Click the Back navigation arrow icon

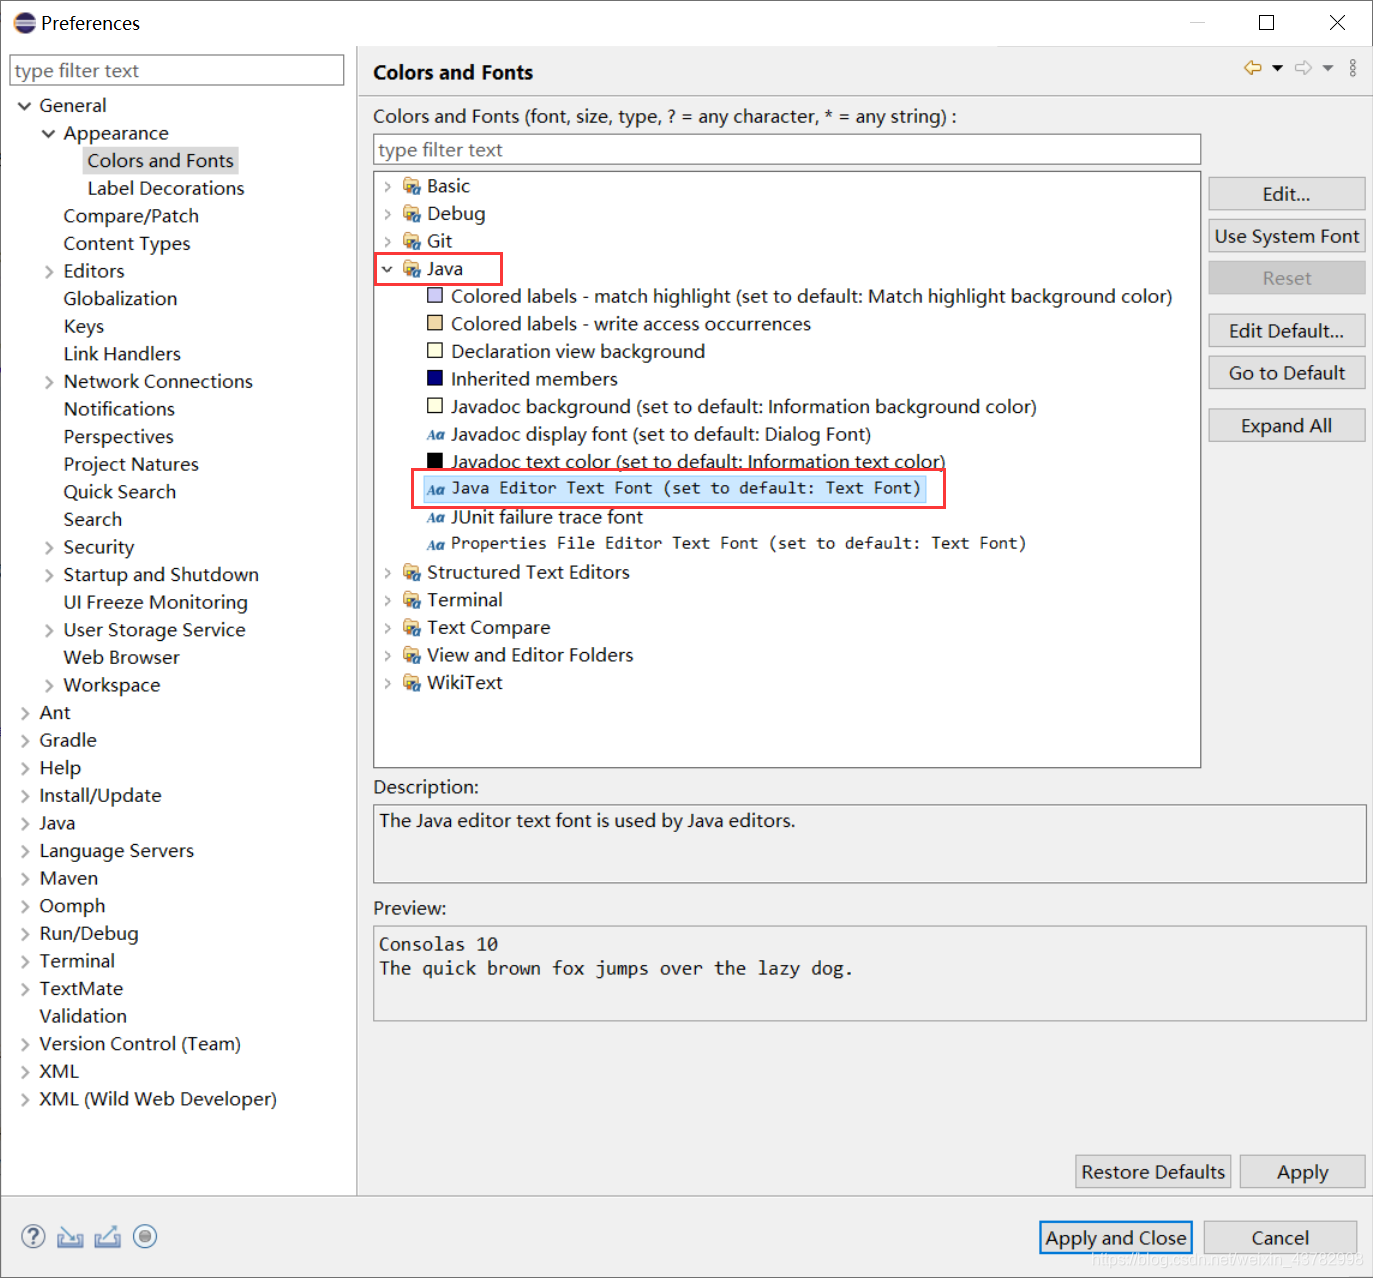[1252, 68]
